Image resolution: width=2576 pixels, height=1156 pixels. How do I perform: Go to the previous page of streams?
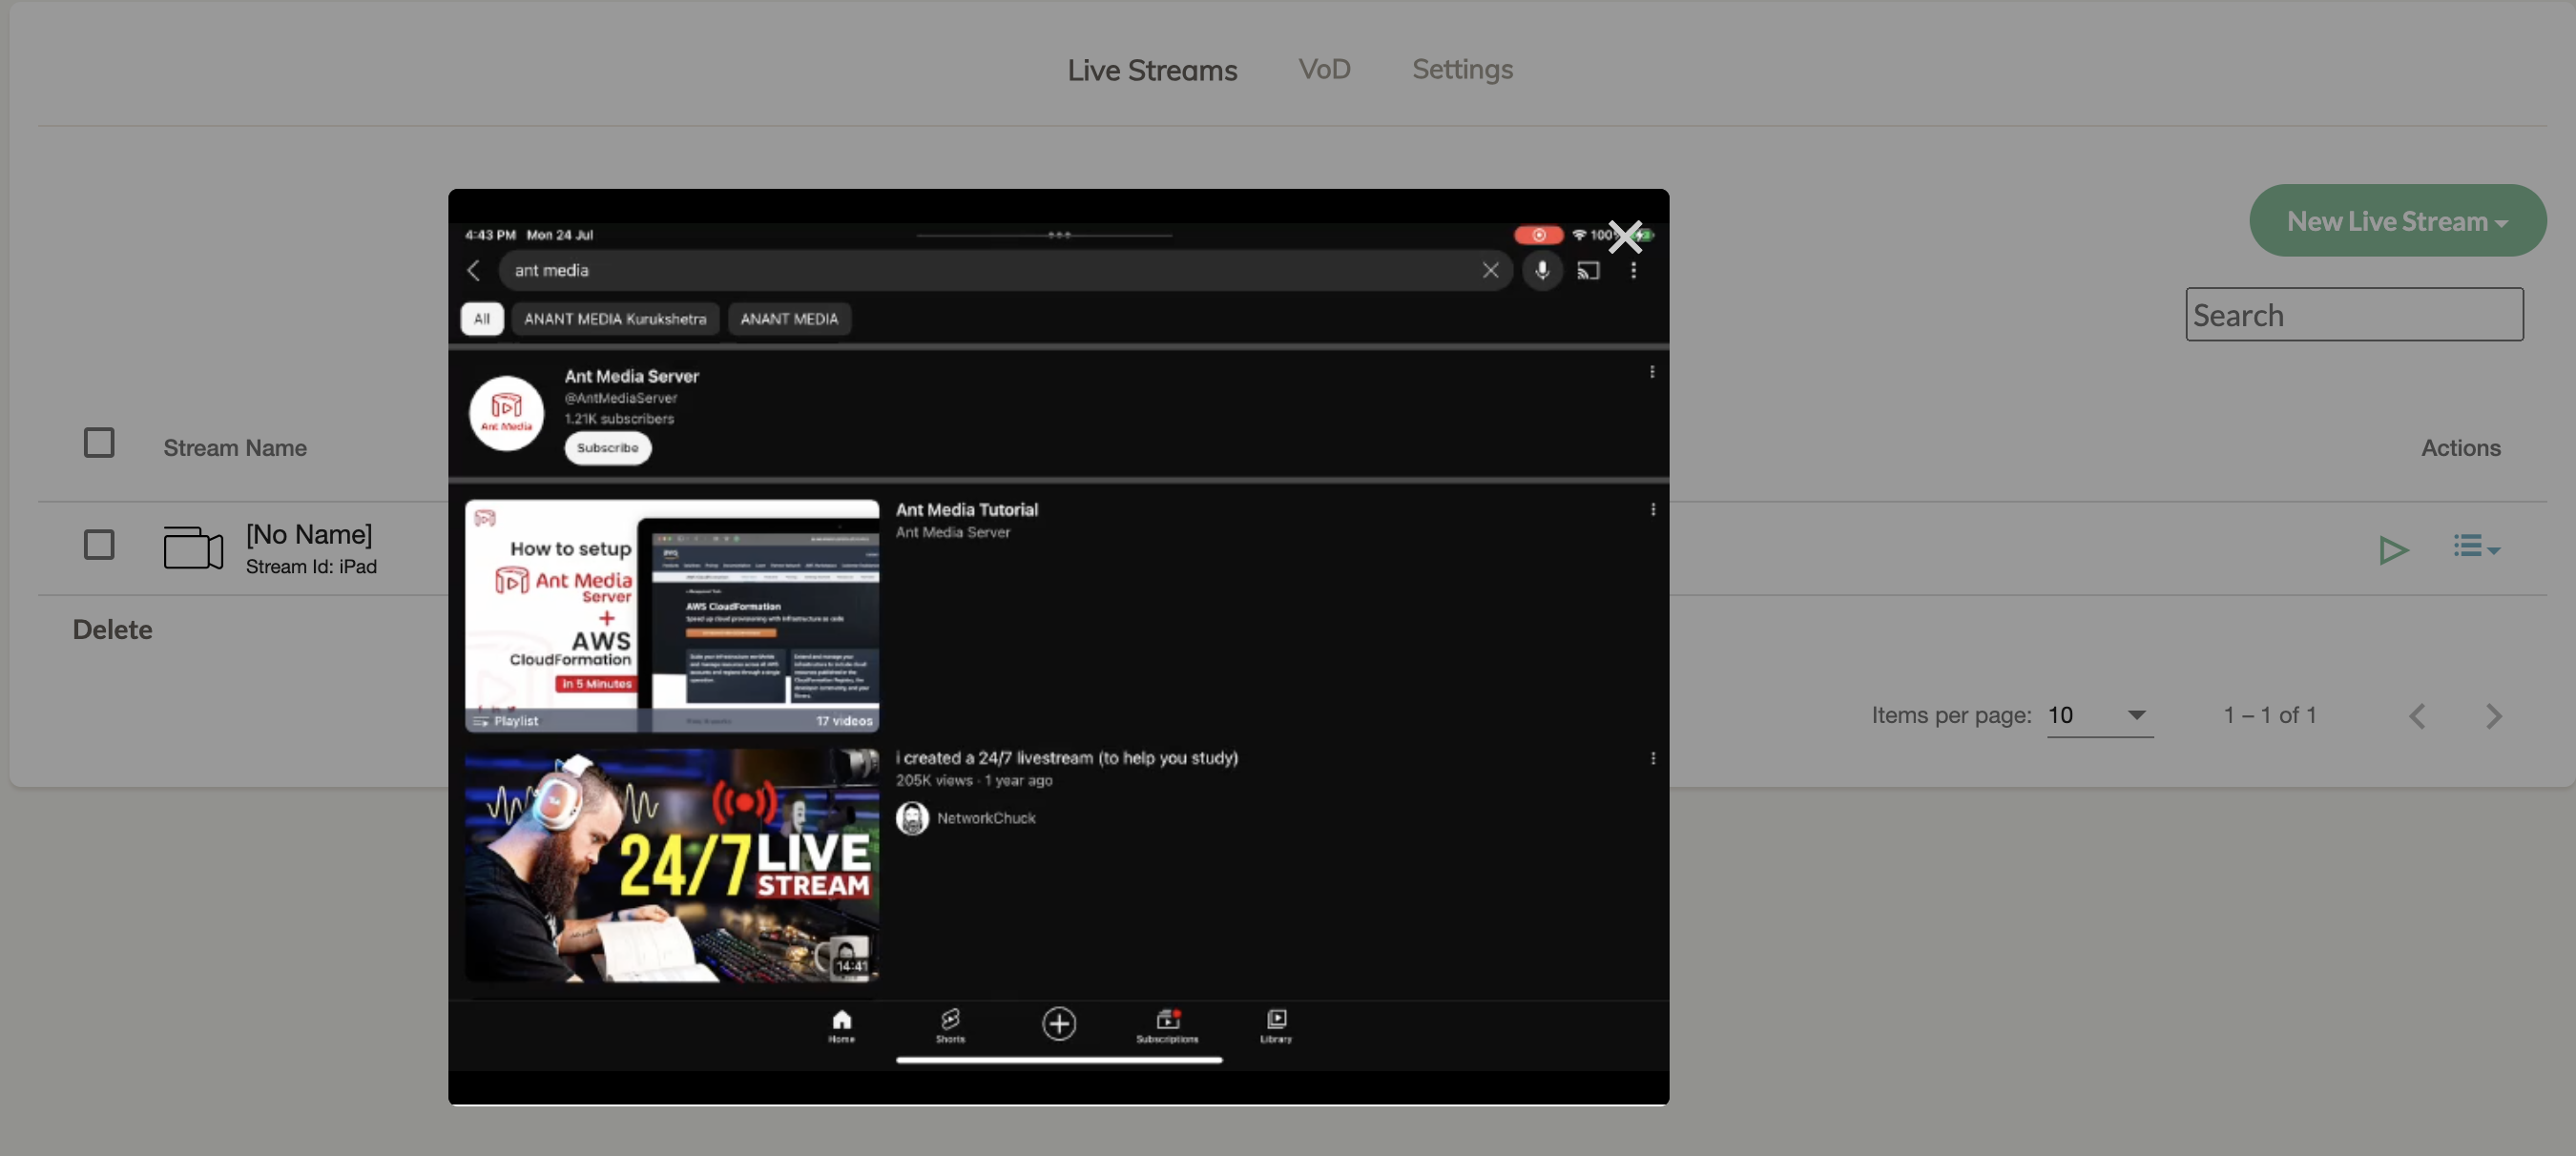[x=2417, y=716]
